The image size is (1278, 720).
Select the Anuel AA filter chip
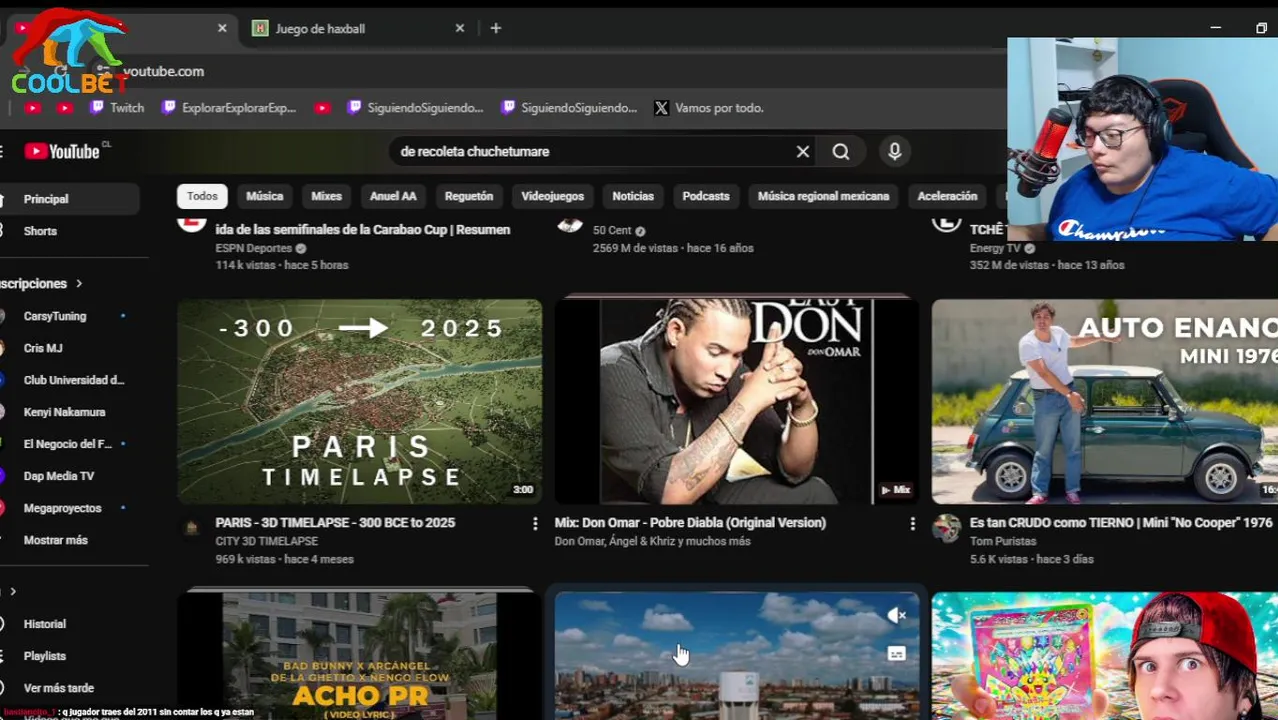click(393, 196)
